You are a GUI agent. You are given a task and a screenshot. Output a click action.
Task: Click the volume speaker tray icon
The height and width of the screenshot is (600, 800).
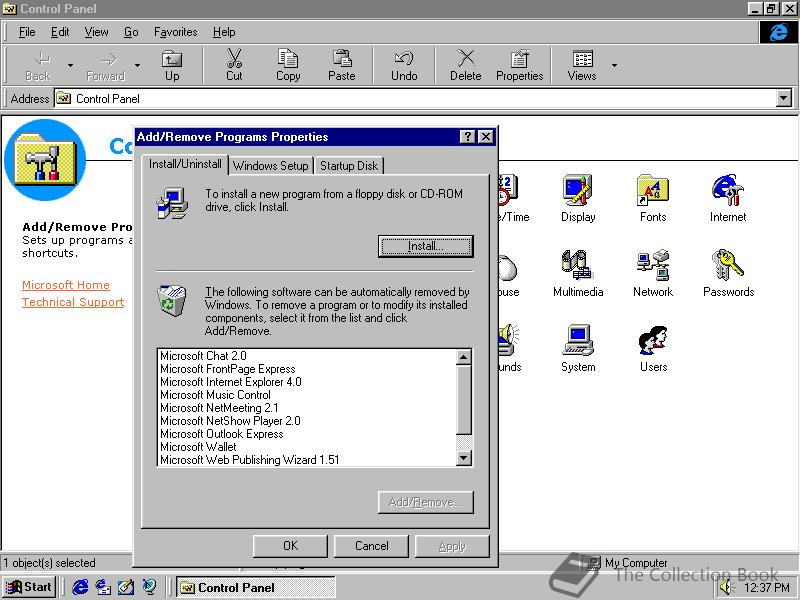tap(725, 588)
